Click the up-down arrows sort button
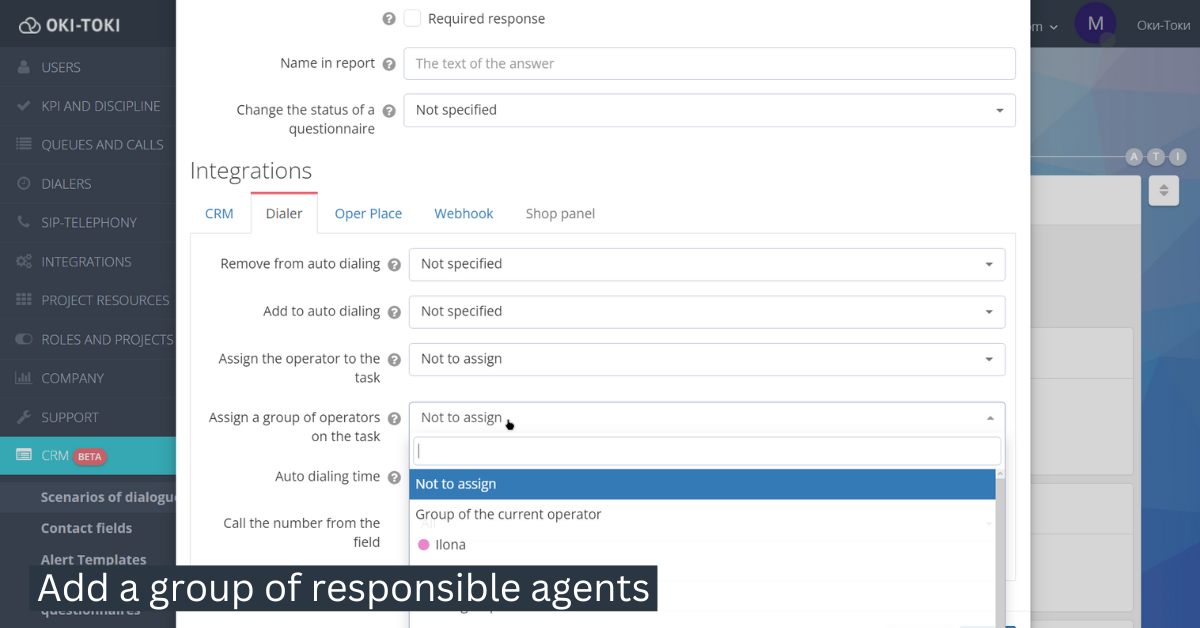 coord(1164,190)
